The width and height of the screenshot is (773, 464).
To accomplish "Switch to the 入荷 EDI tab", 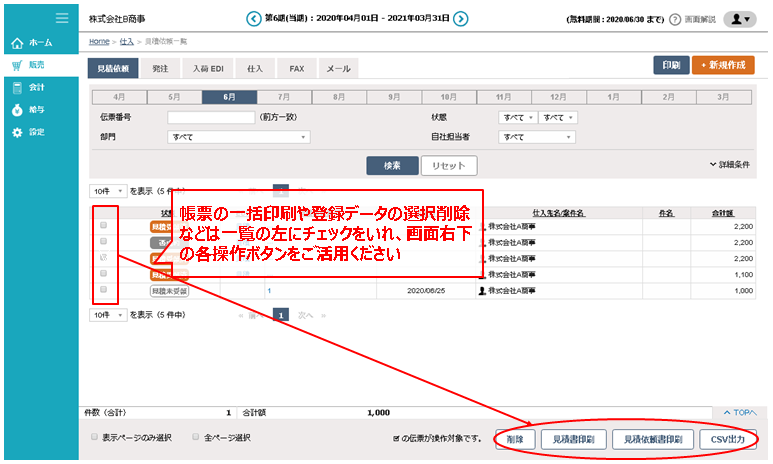I will pyautogui.click(x=207, y=68).
